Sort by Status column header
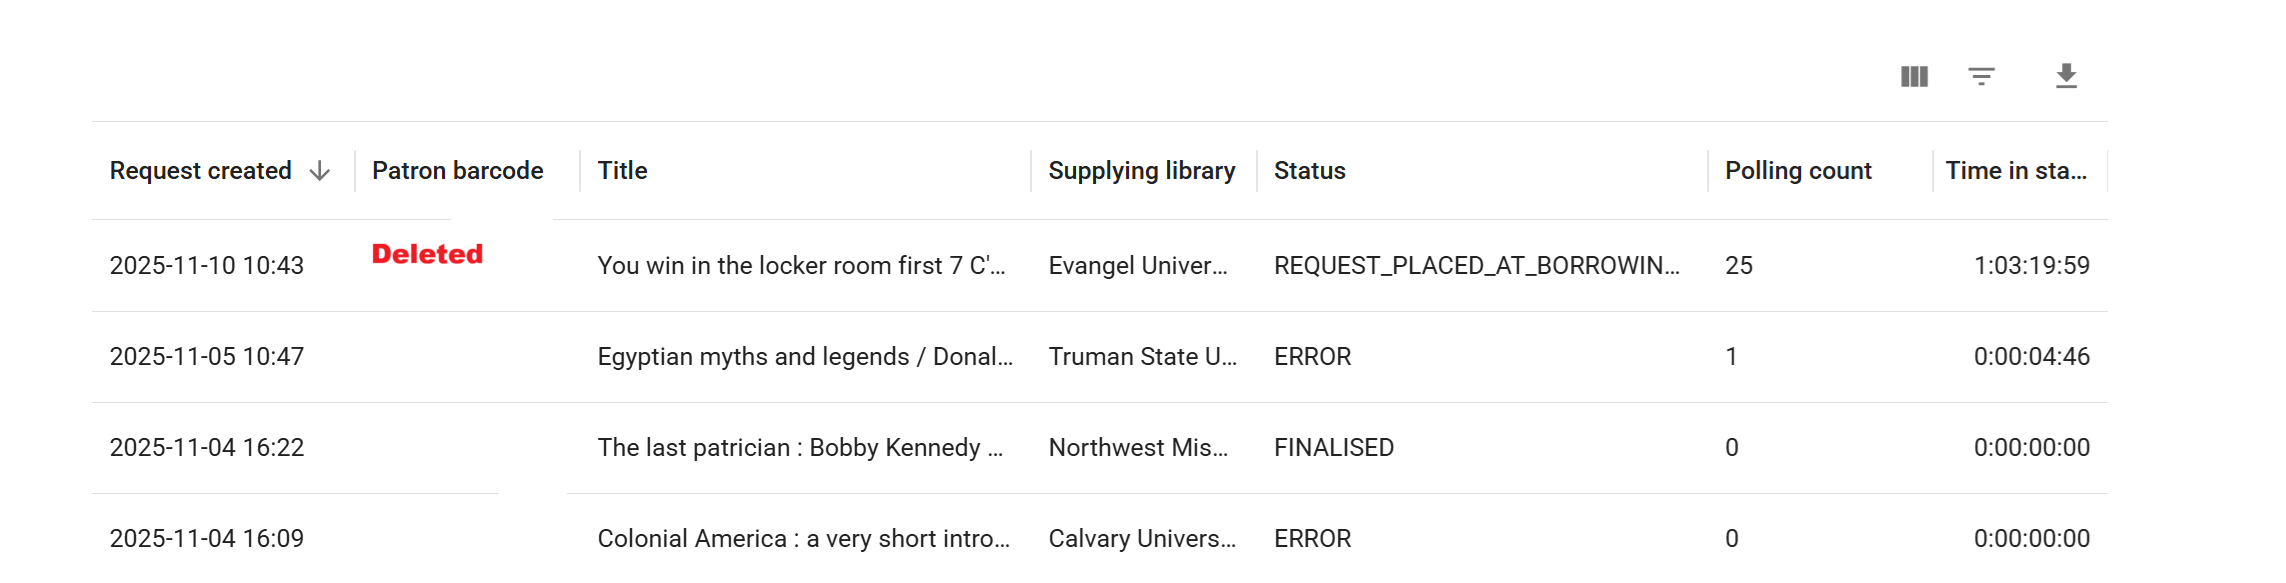 pos(1309,171)
